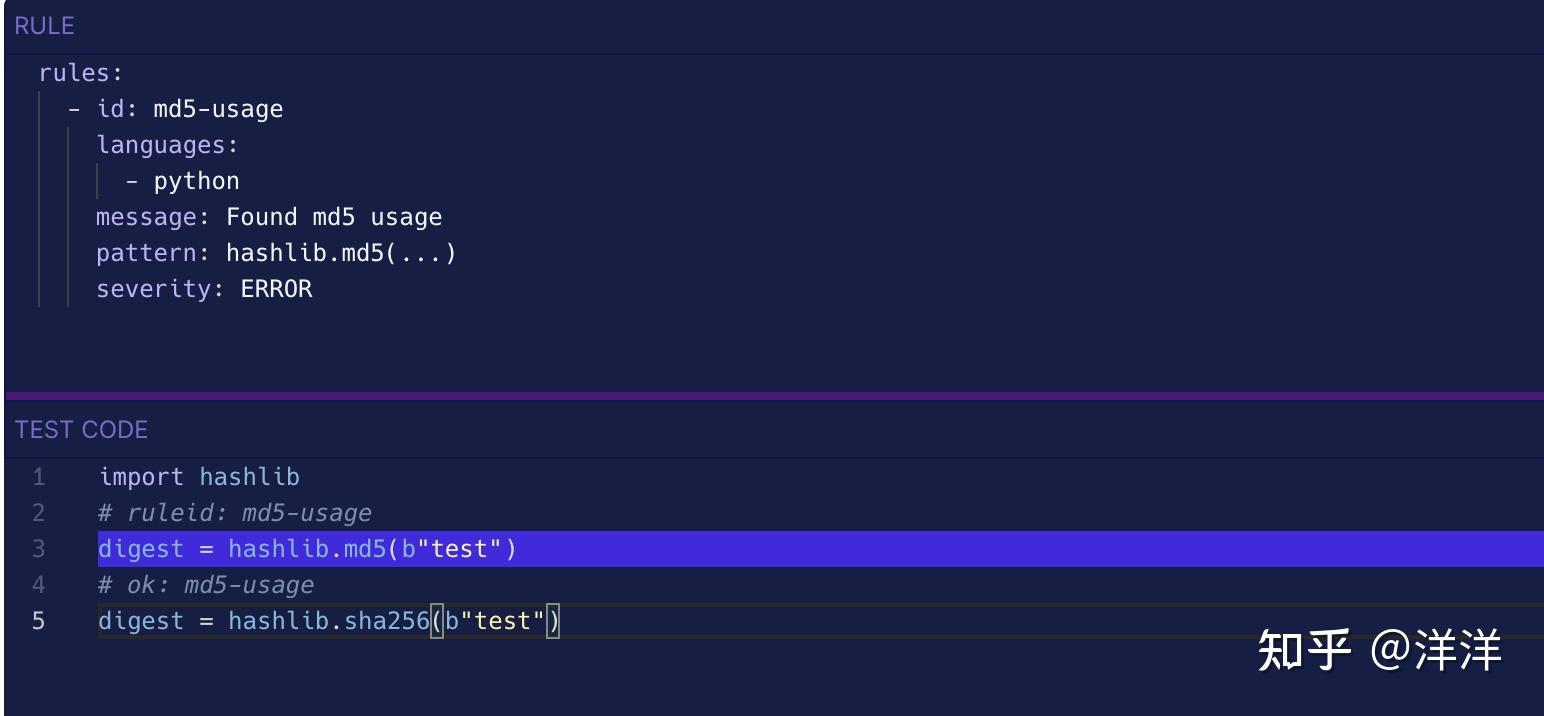Viewport: 1544px width, 716px height.
Task: Click the 'md5-usage' id value in rule
Action: 218,109
